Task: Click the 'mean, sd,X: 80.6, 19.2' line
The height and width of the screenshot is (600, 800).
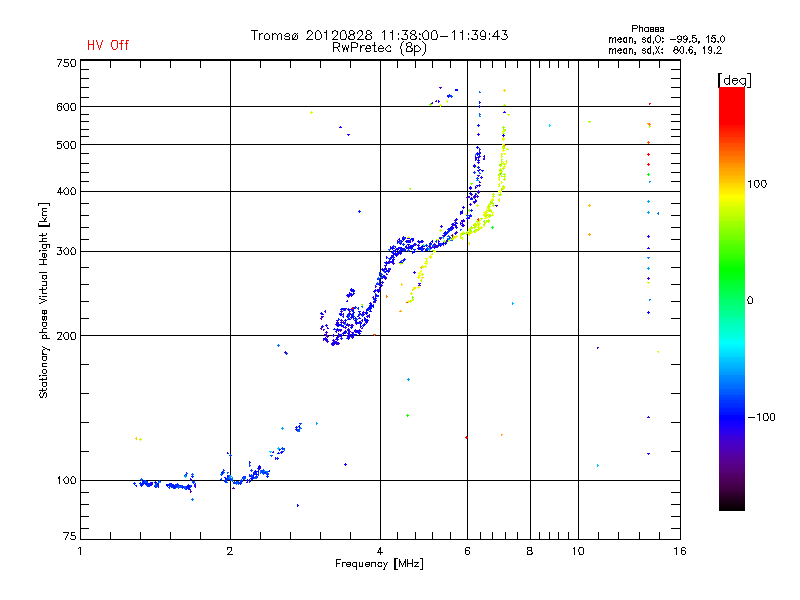Action: click(665, 50)
